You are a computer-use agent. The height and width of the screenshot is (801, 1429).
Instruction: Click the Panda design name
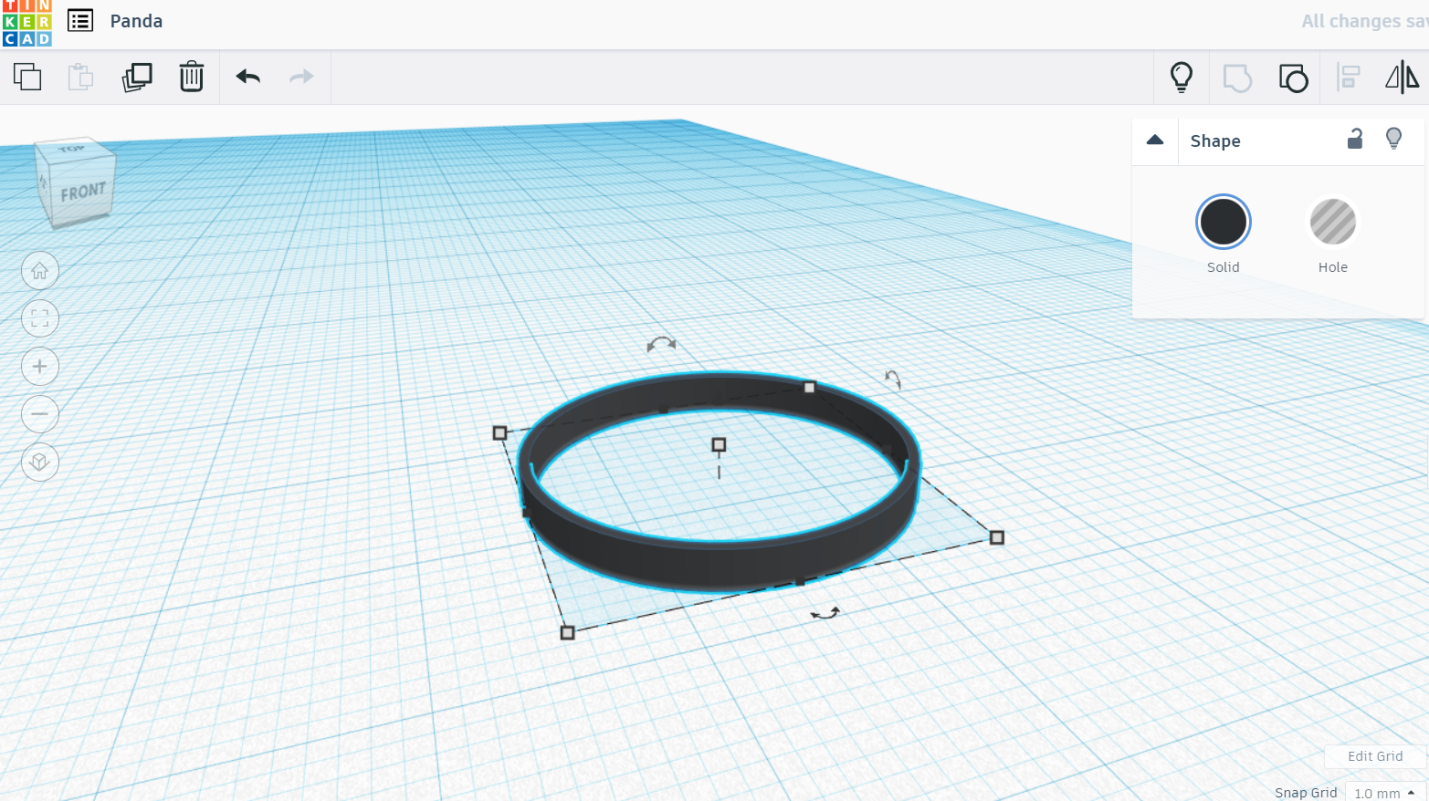pyautogui.click(x=136, y=21)
